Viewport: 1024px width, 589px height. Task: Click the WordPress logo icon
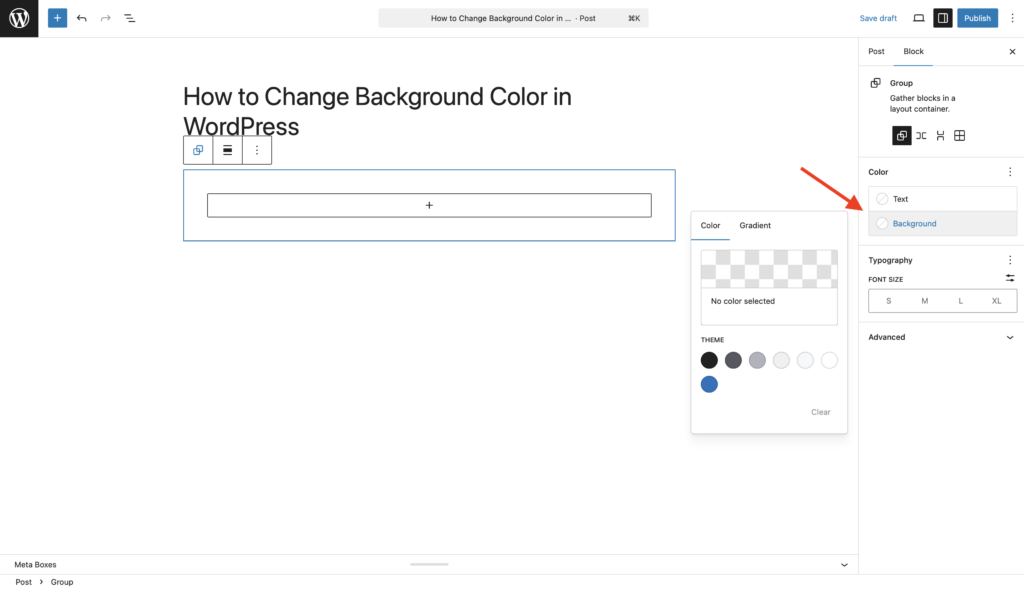(19, 18)
